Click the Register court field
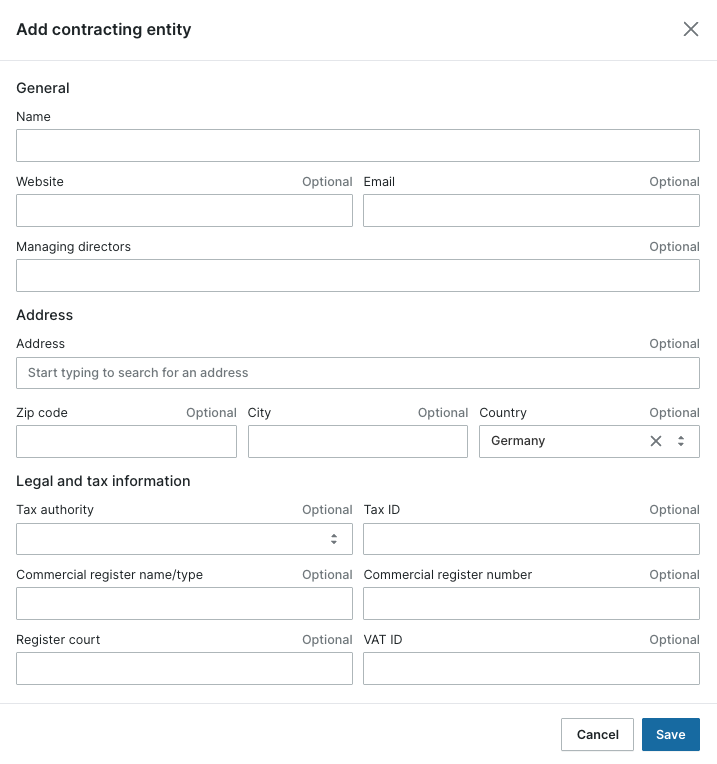 tap(184, 668)
